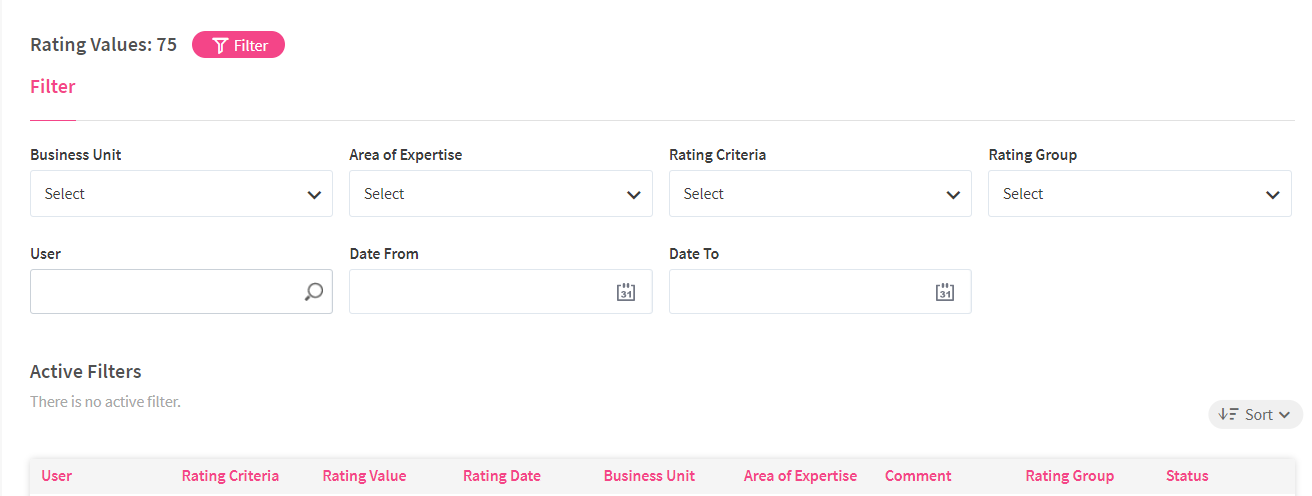The width and height of the screenshot is (1312, 496).
Task: Open the Sort options menu
Action: coord(1256,414)
